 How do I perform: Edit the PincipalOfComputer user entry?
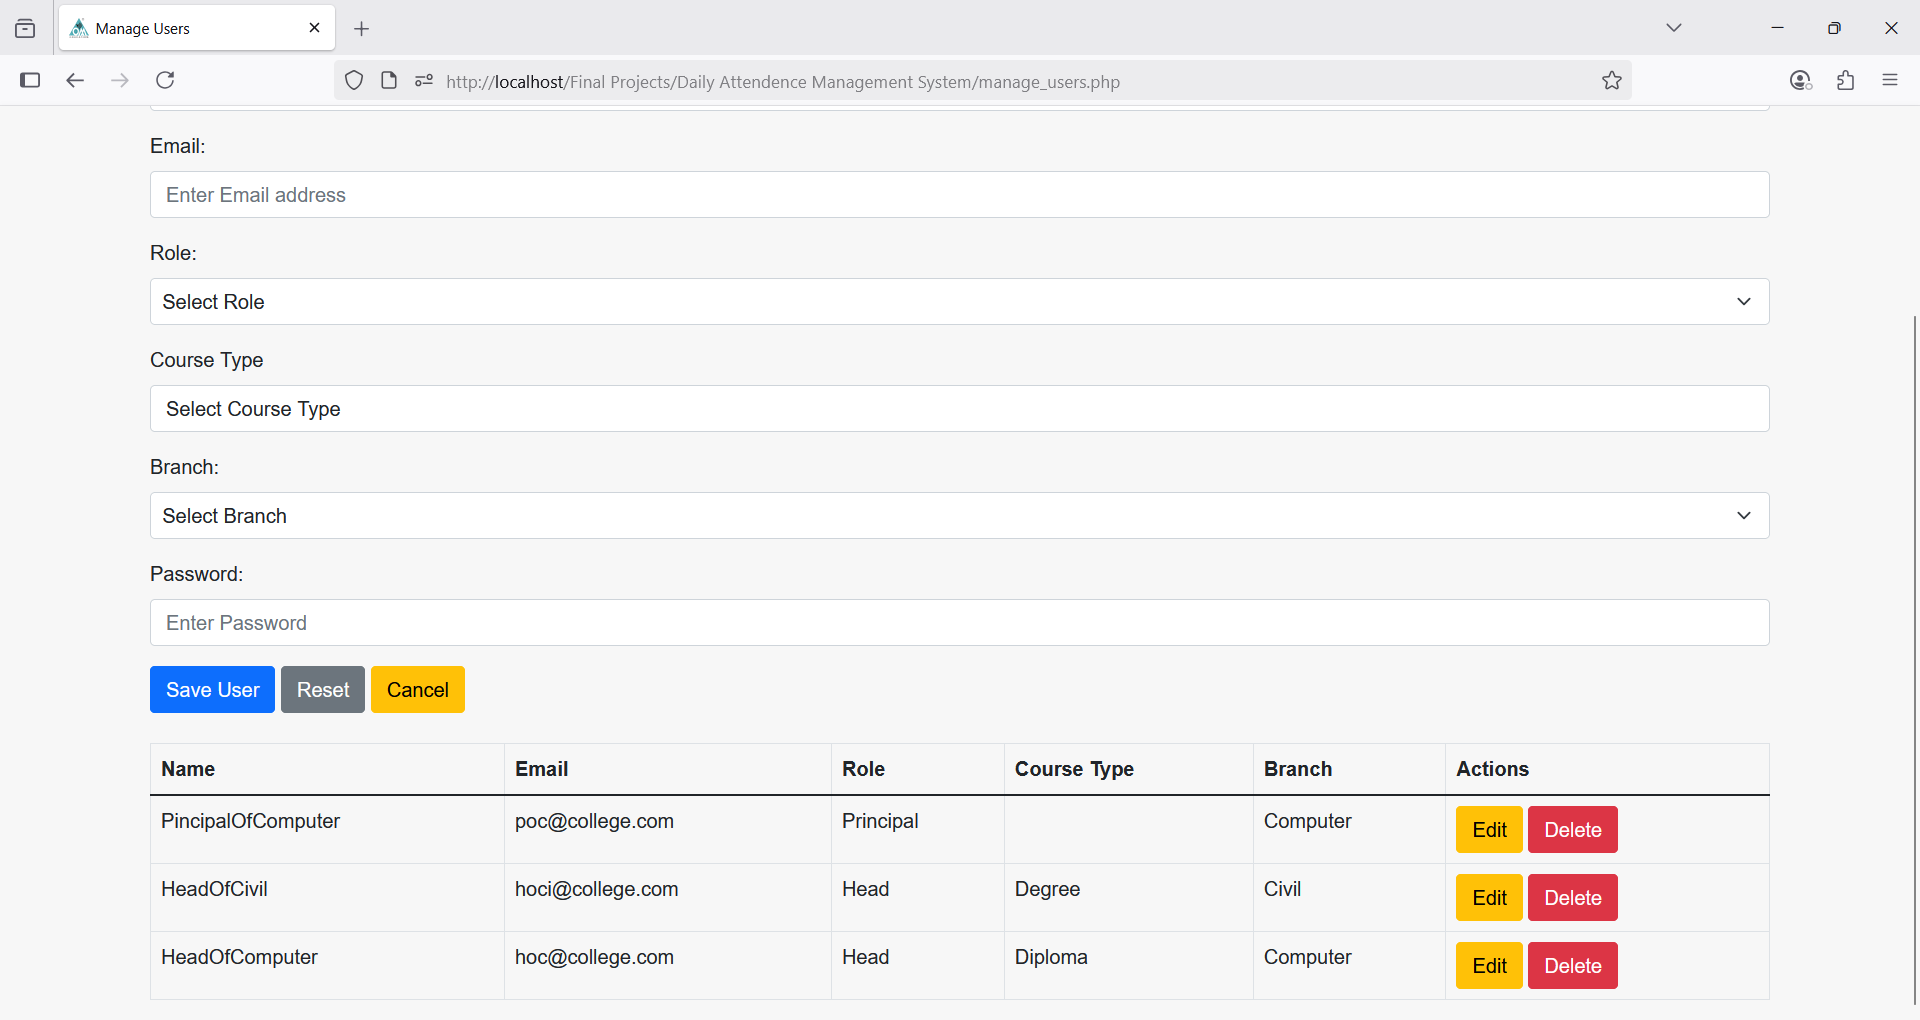point(1488,830)
